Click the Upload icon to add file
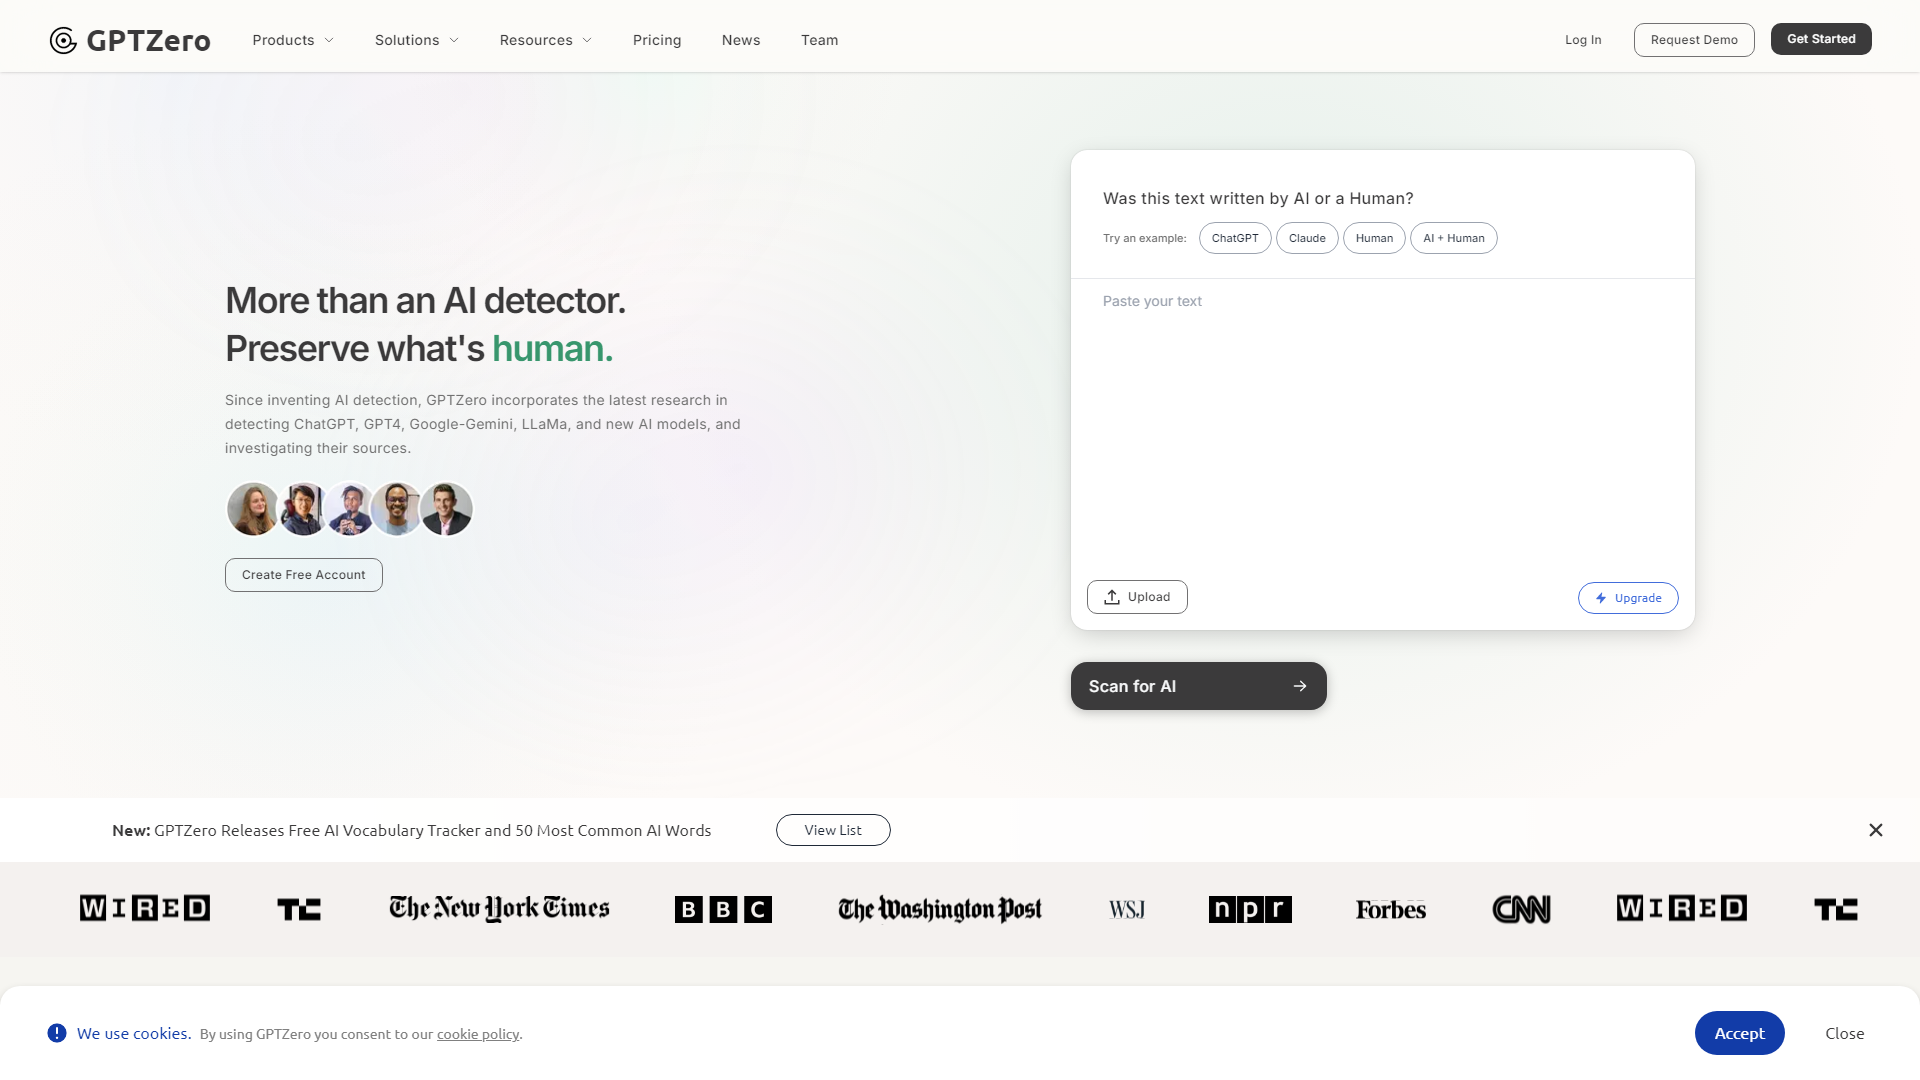Screen dimensions: 1920x1080 (x=1112, y=596)
